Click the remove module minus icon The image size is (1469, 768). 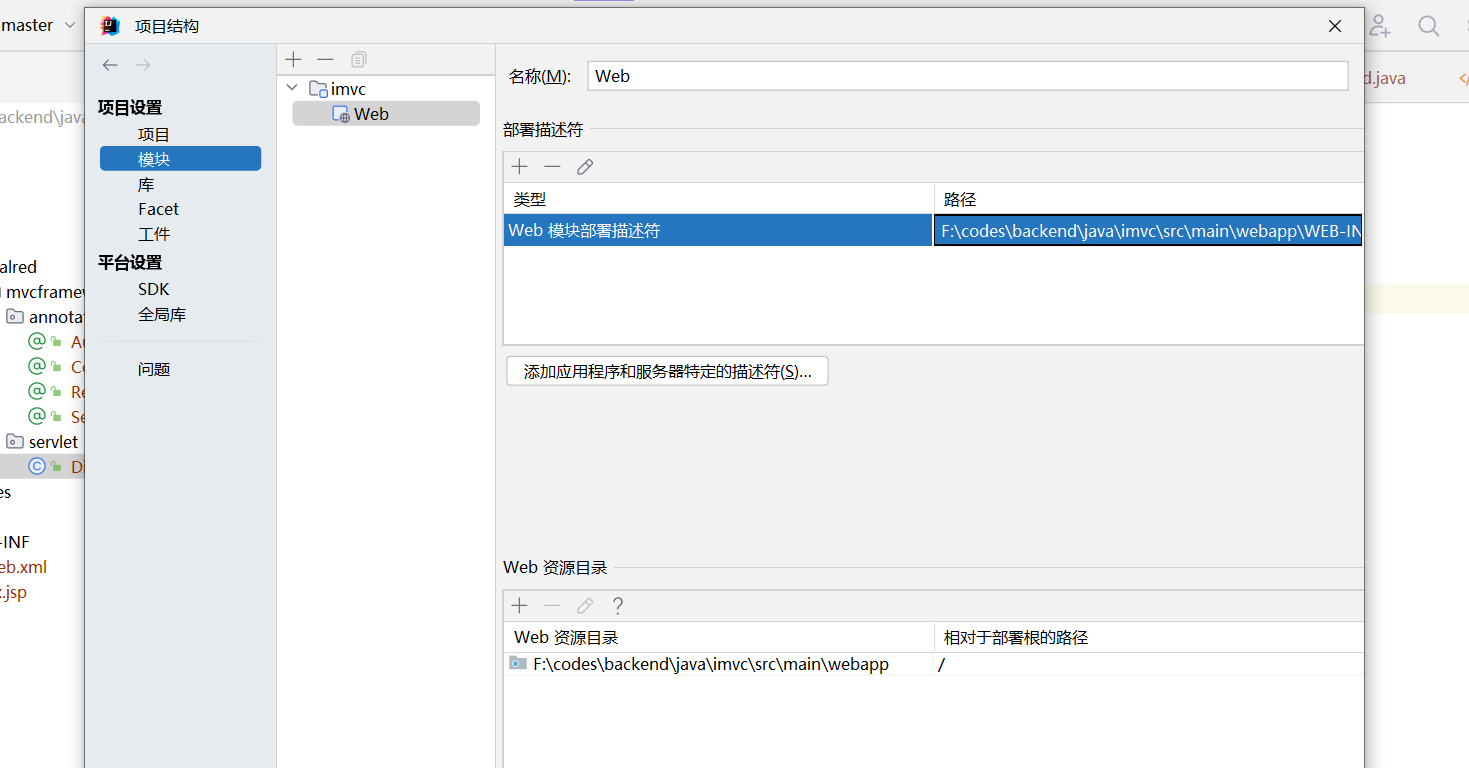tap(325, 60)
